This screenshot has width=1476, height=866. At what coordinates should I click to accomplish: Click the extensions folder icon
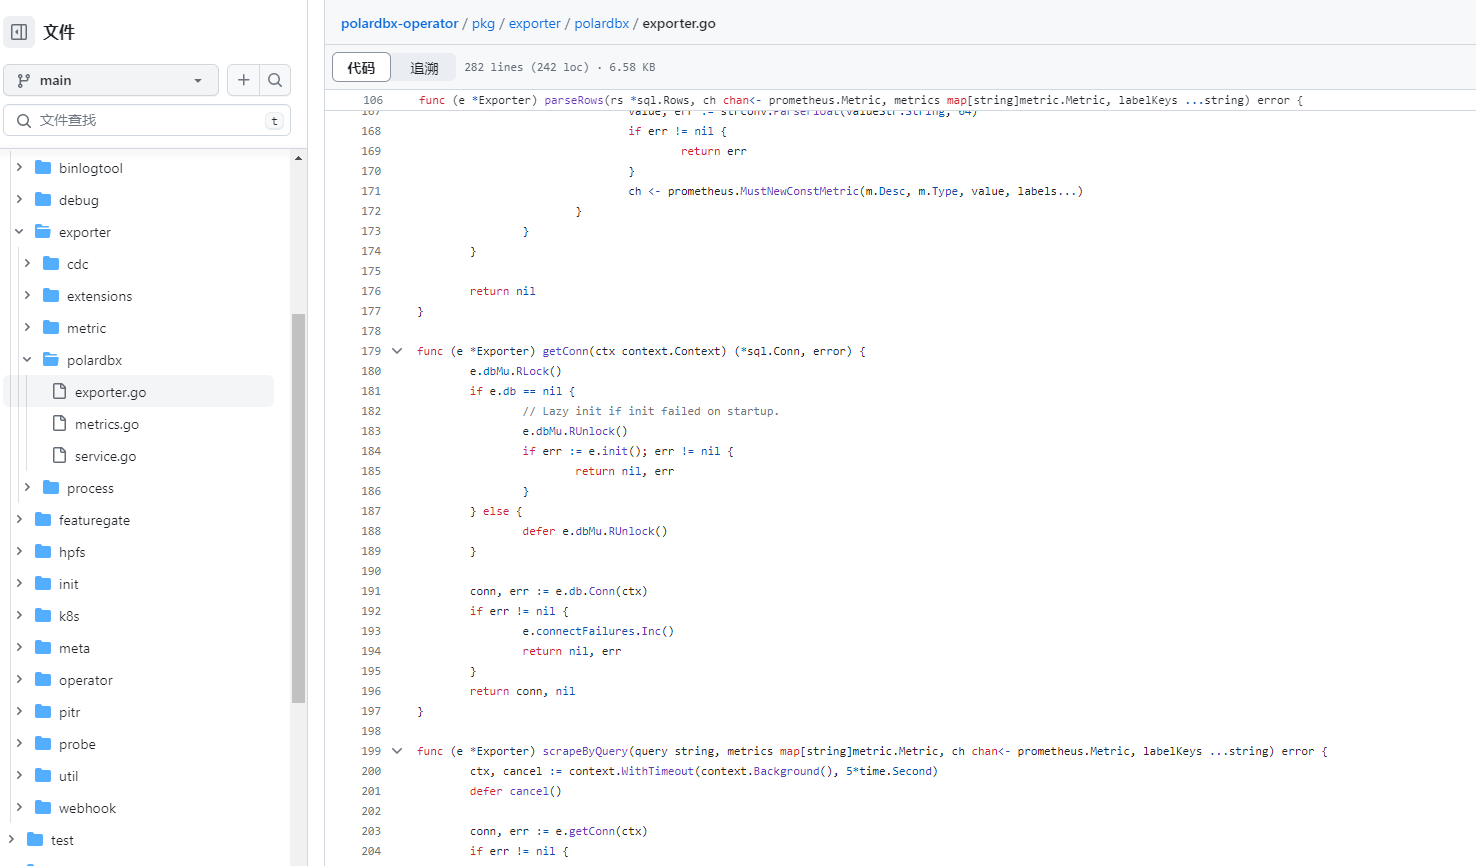[x=51, y=296]
